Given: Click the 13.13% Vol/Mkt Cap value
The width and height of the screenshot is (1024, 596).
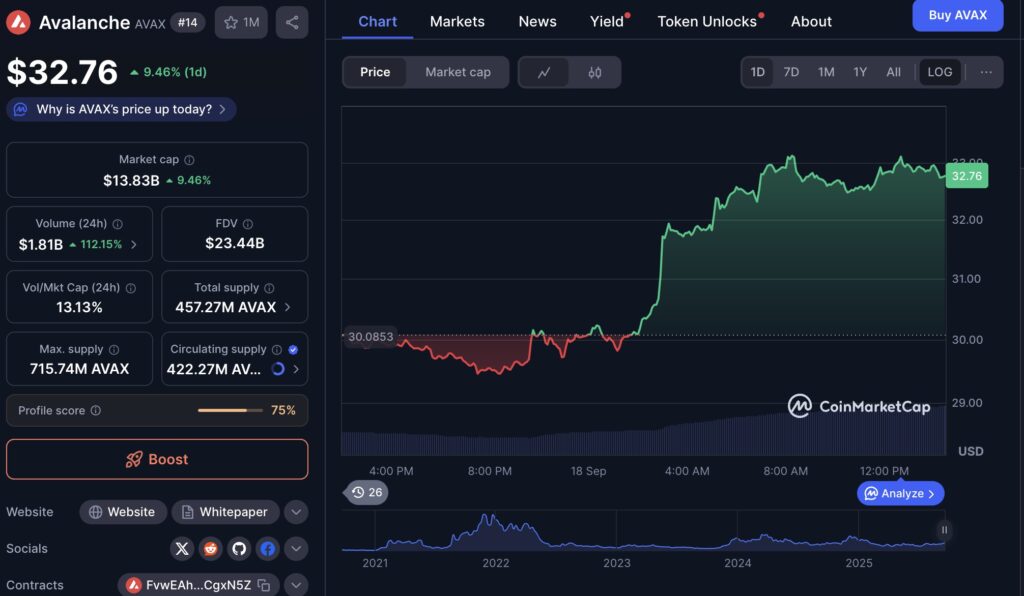Looking at the screenshot, I should 79,307.
